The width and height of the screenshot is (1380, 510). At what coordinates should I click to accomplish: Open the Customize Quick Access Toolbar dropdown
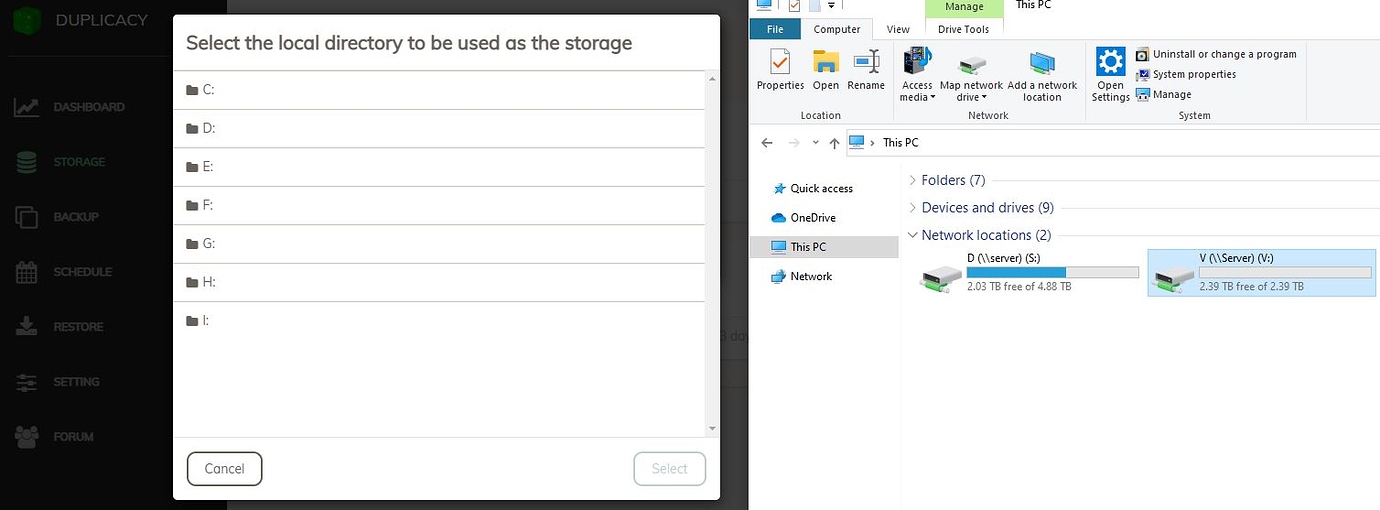click(x=832, y=6)
